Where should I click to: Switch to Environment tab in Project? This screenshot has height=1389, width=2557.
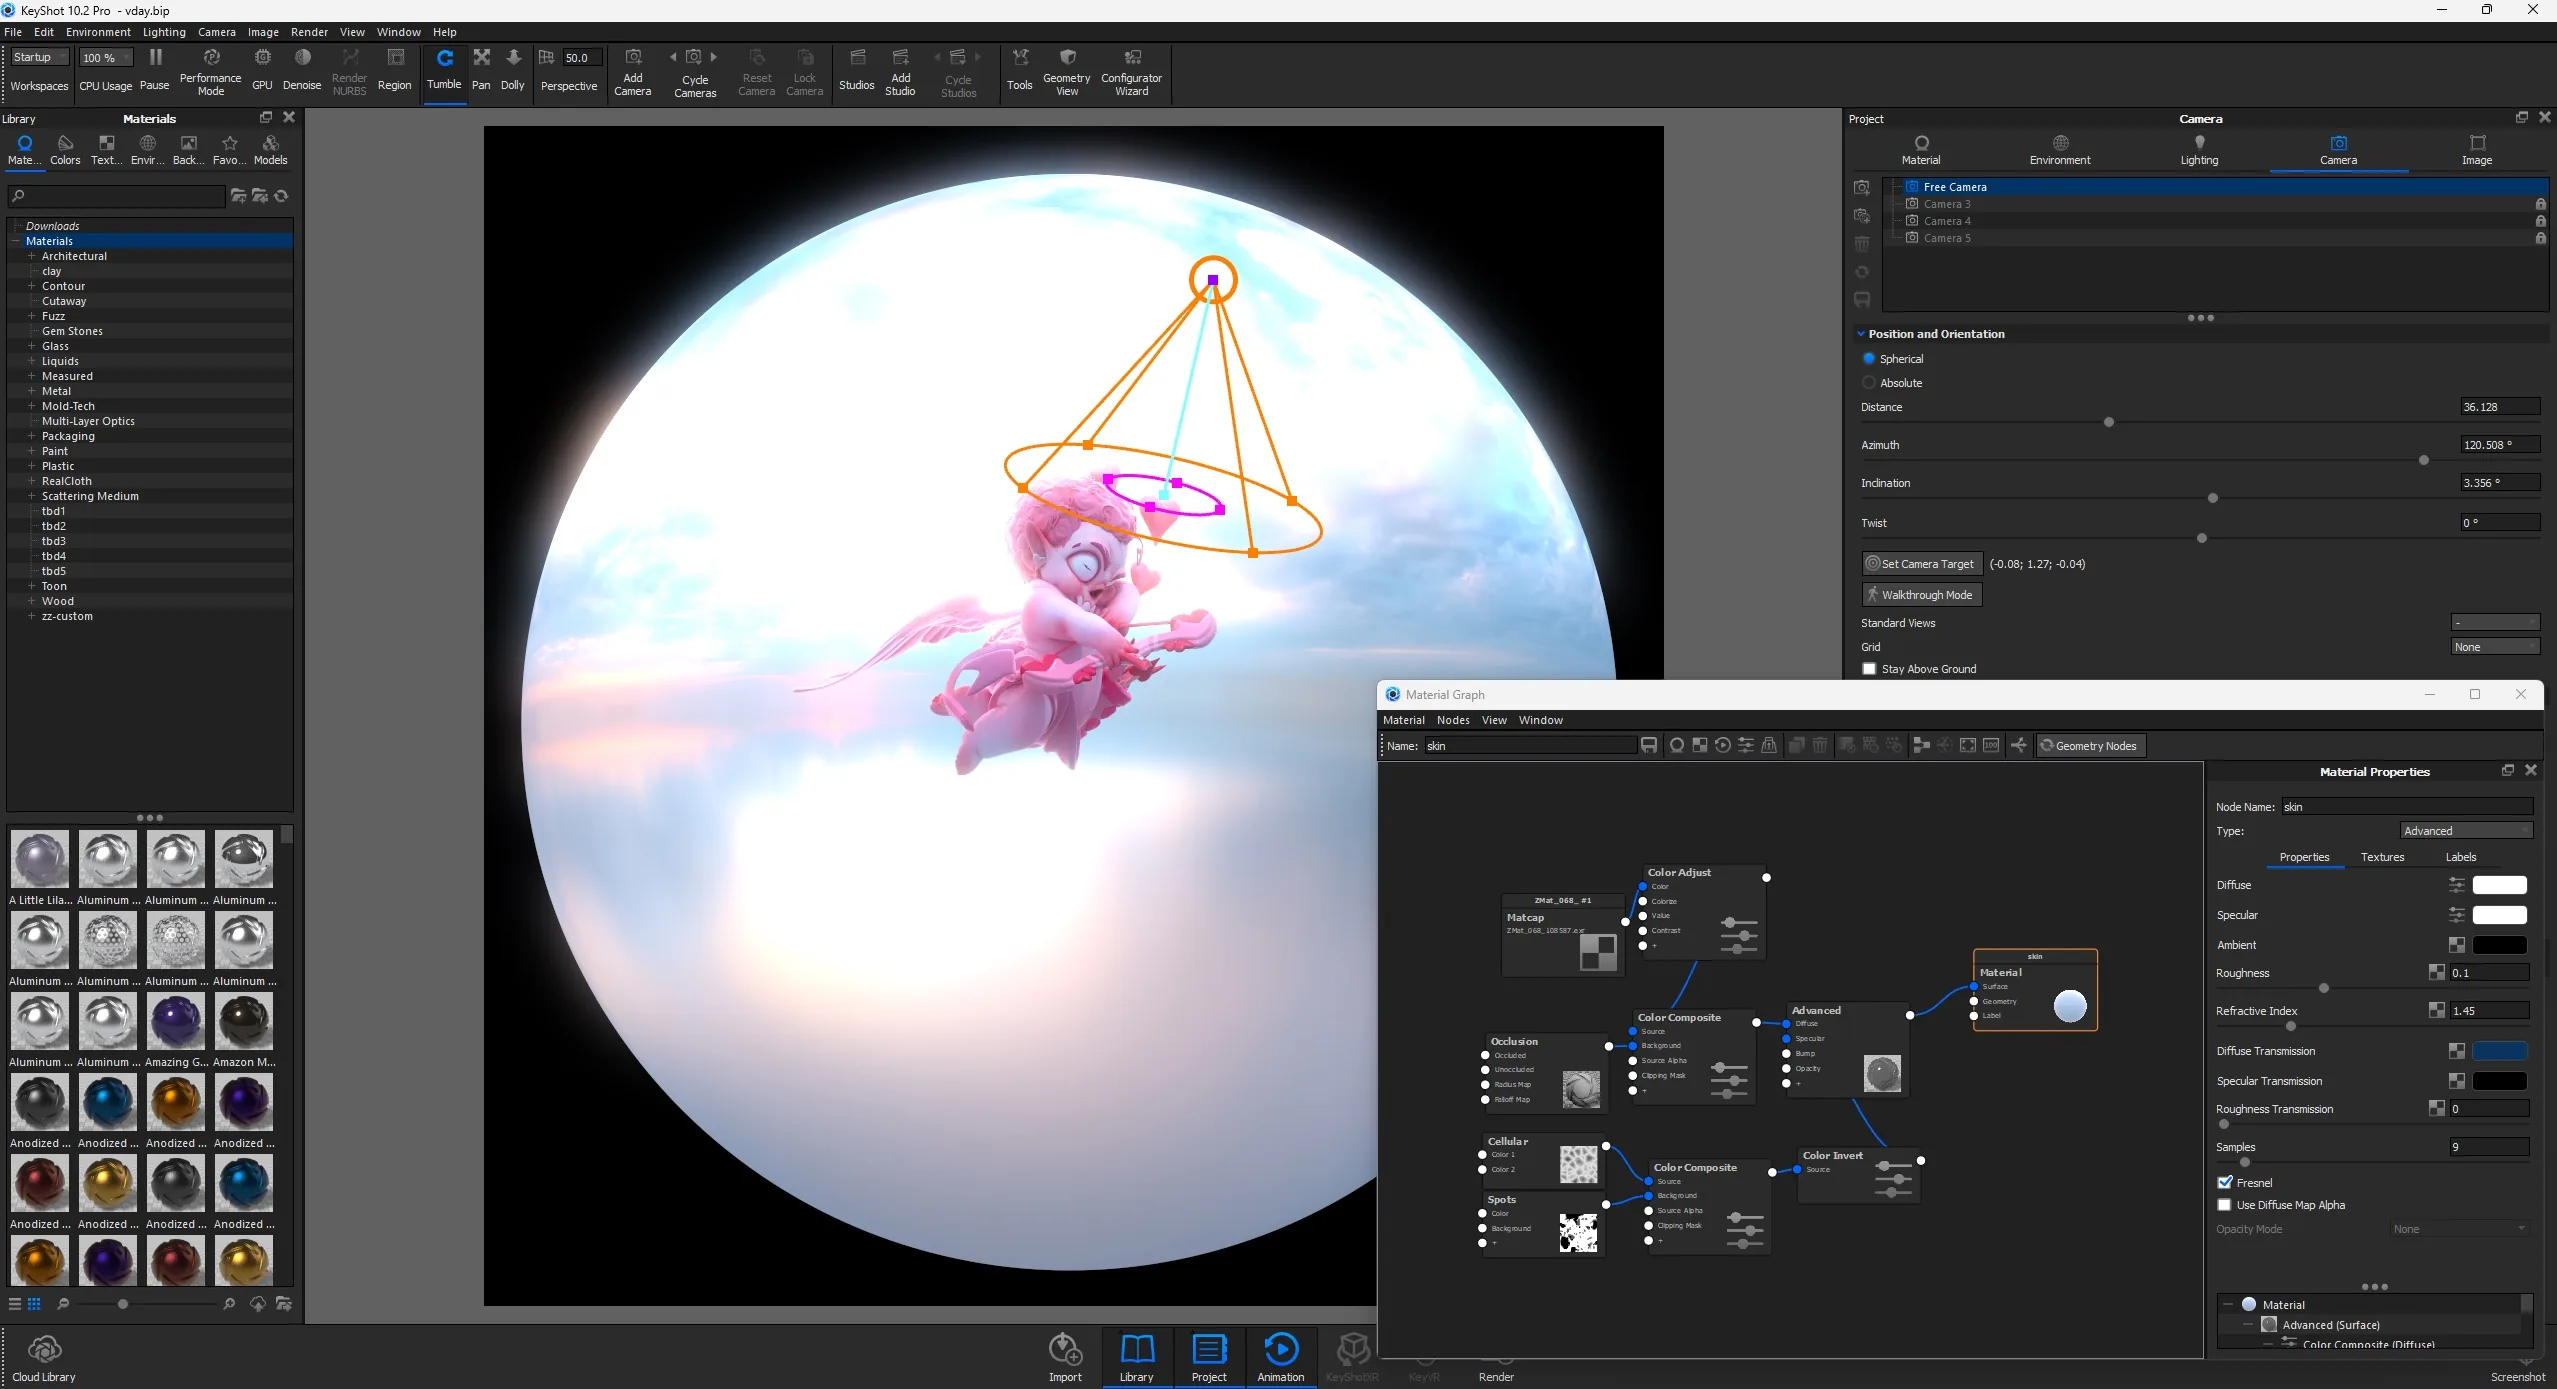point(2060,151)
